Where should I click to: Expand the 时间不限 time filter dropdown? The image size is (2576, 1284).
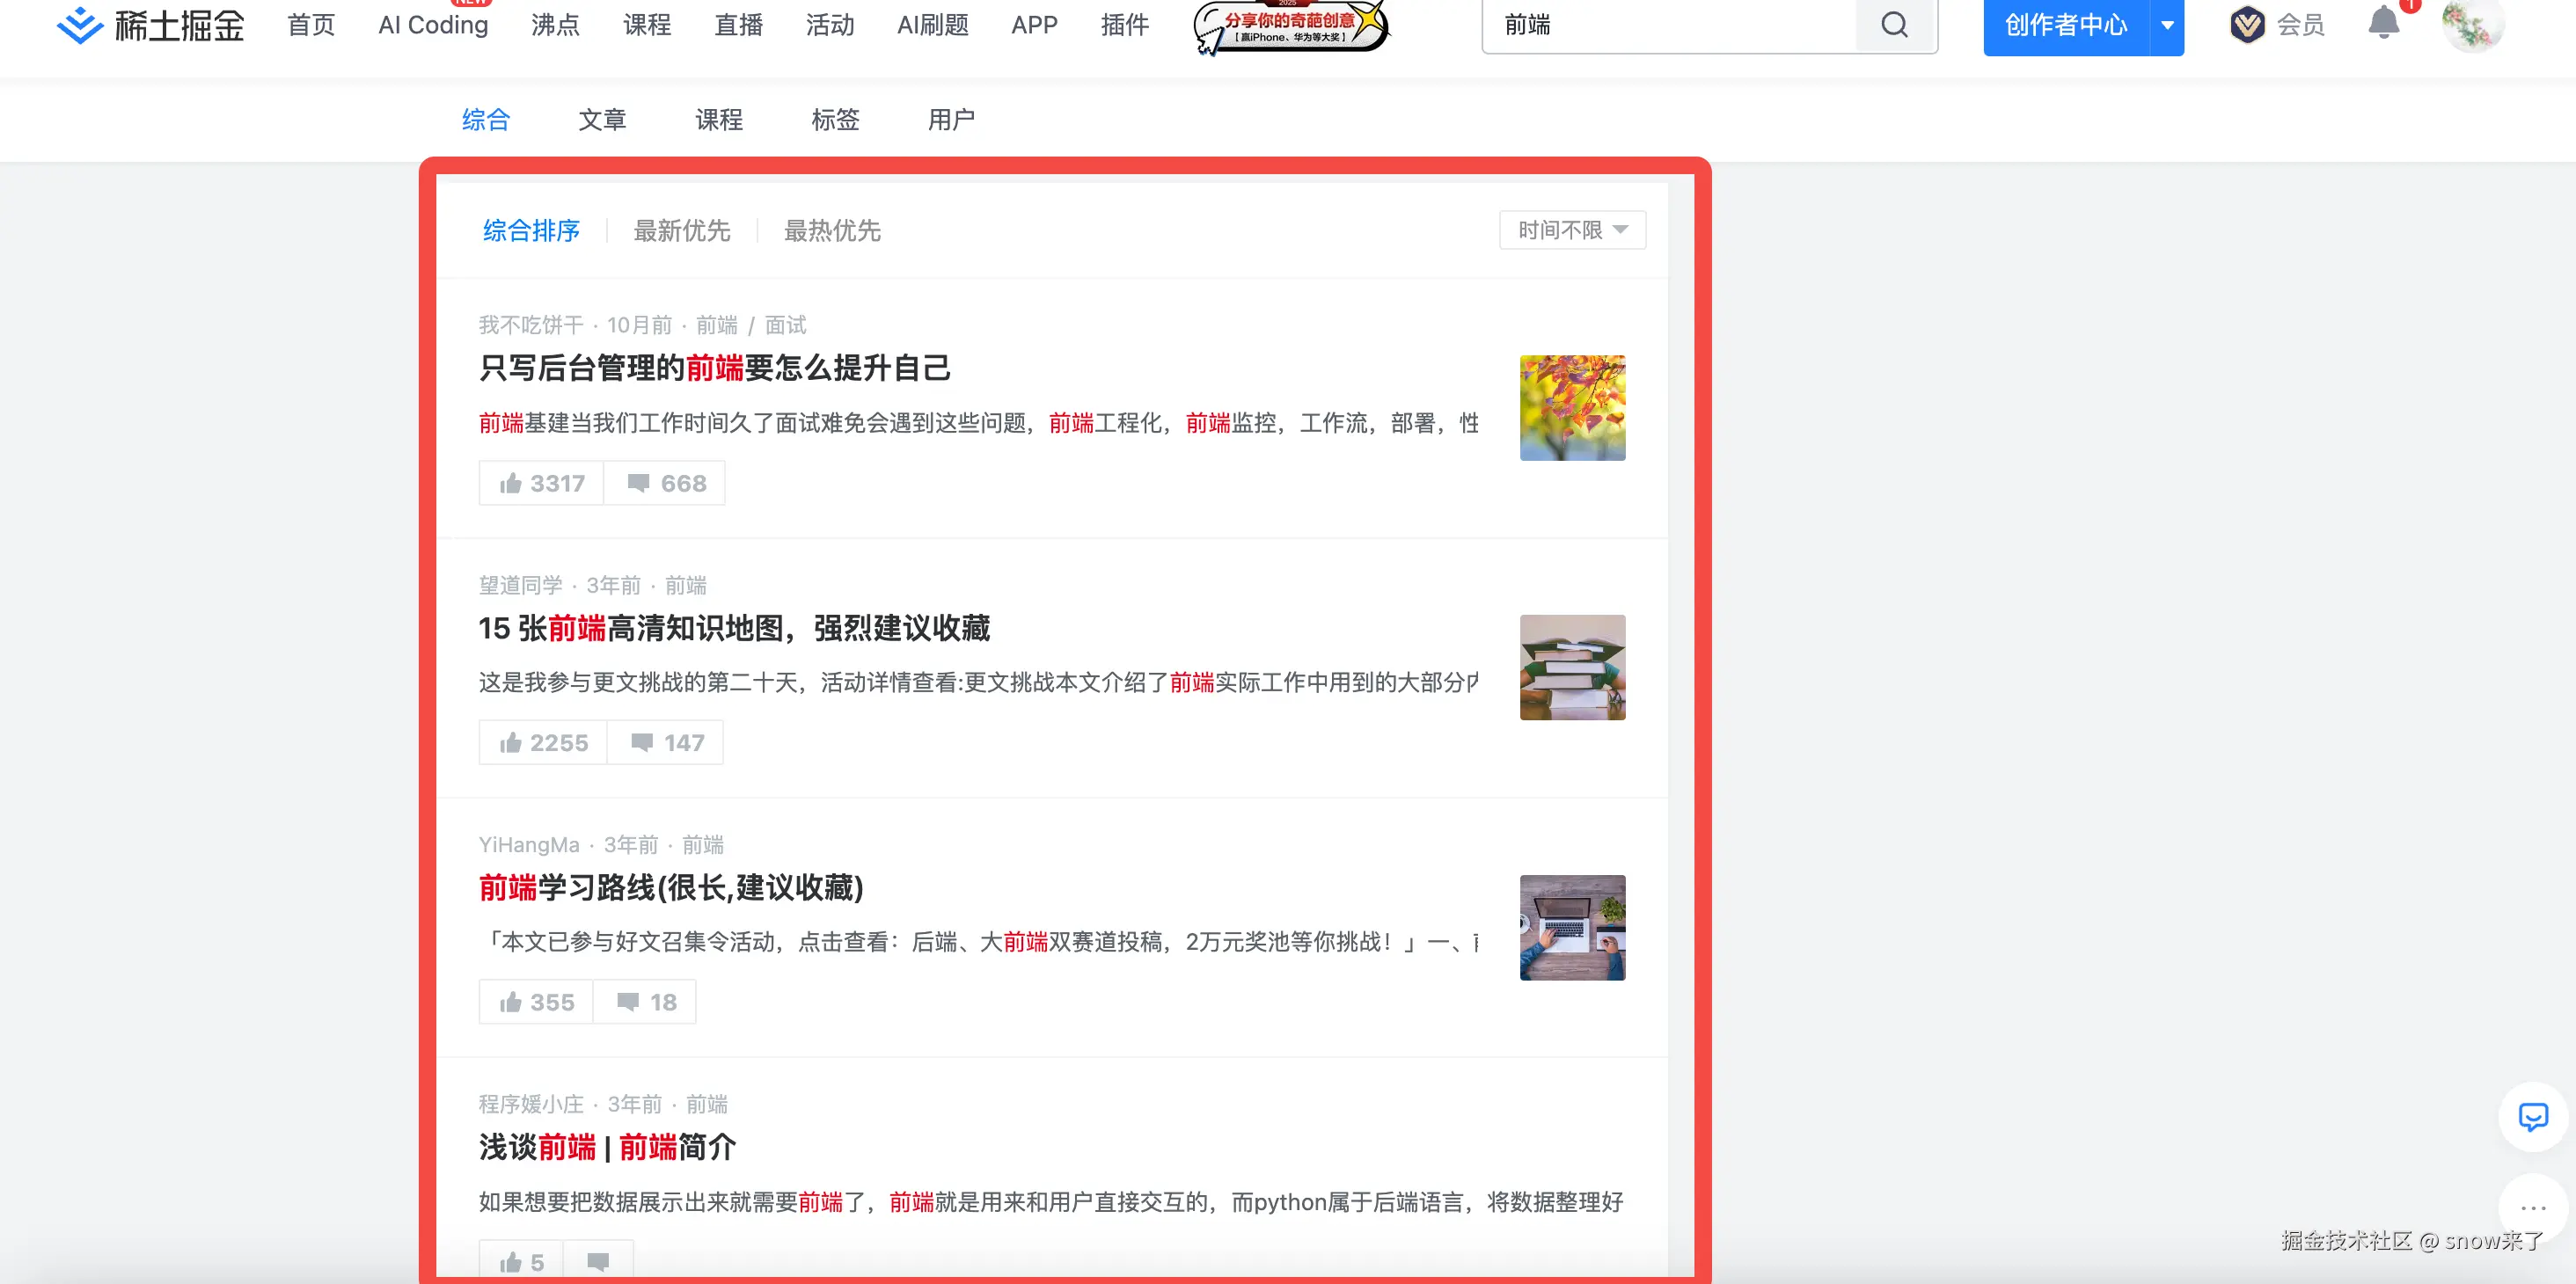[x=1572, y=230]
